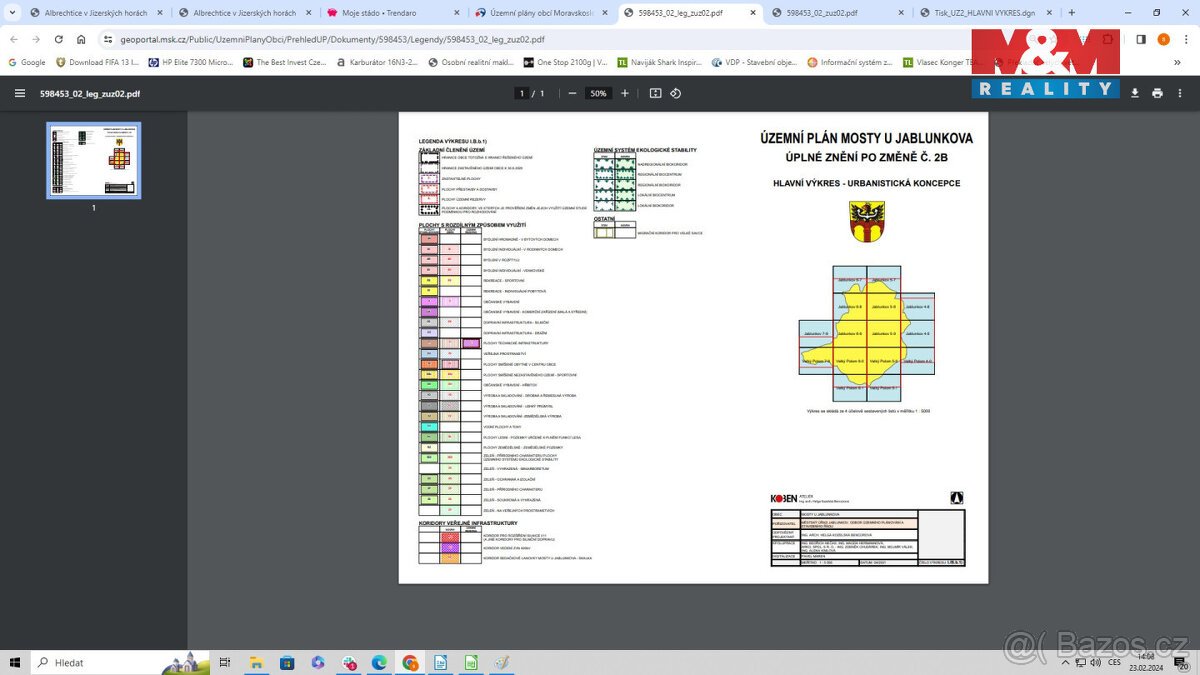The width and height of the screenshot is (1200, 675).
Task: Zoom out the PDF with minus button
Action: (x=572, y=93)
